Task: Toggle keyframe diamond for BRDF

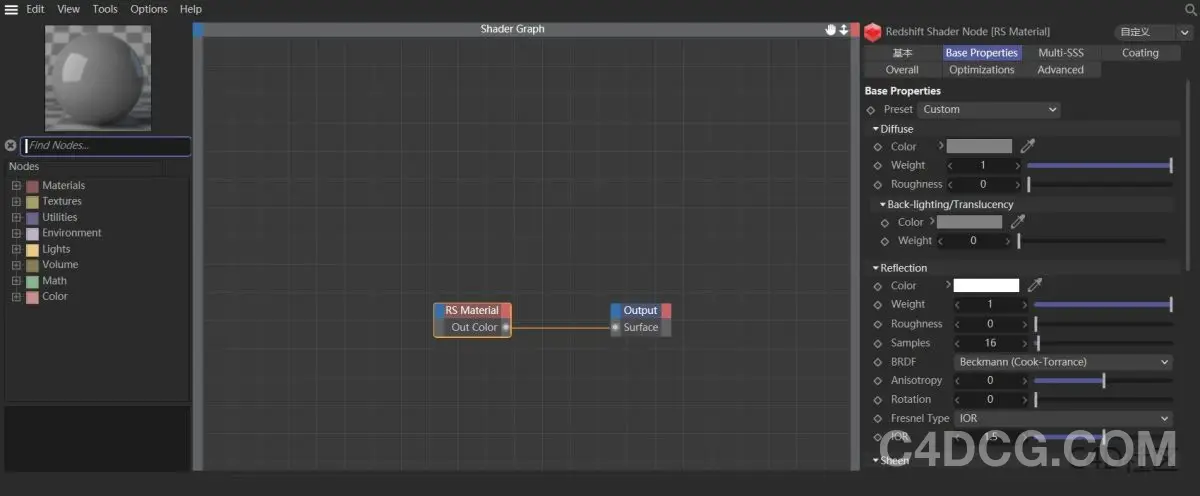Action: click(x=878, y=362)
